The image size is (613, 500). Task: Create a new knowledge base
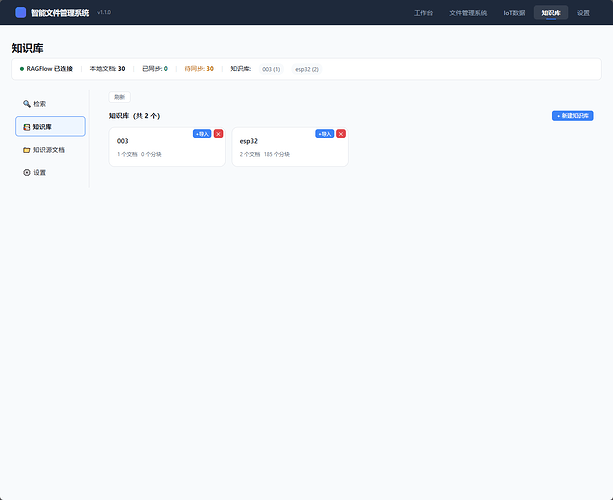[572, 116]
